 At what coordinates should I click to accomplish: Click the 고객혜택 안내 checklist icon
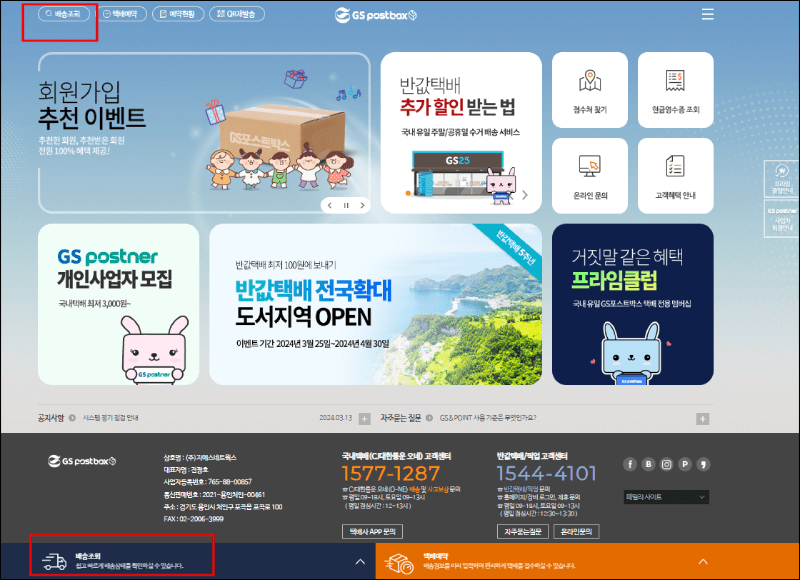pos(675,166)
